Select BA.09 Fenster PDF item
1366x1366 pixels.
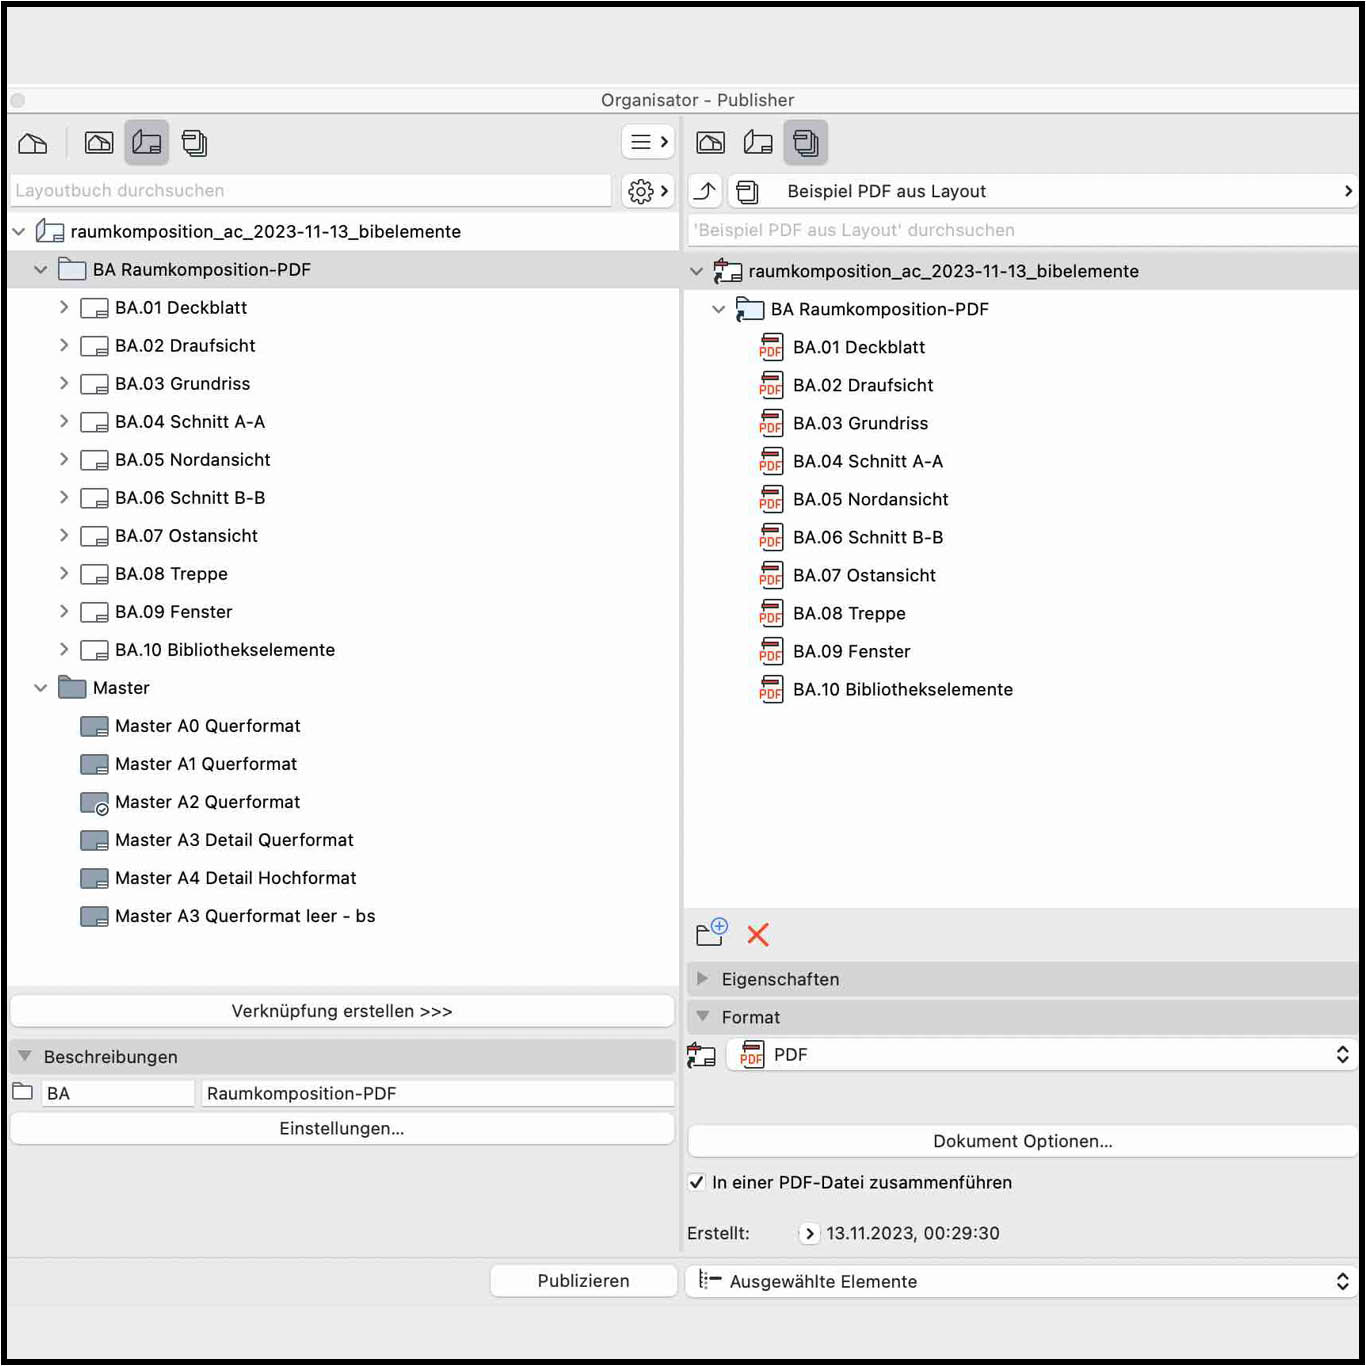(851, 651)
